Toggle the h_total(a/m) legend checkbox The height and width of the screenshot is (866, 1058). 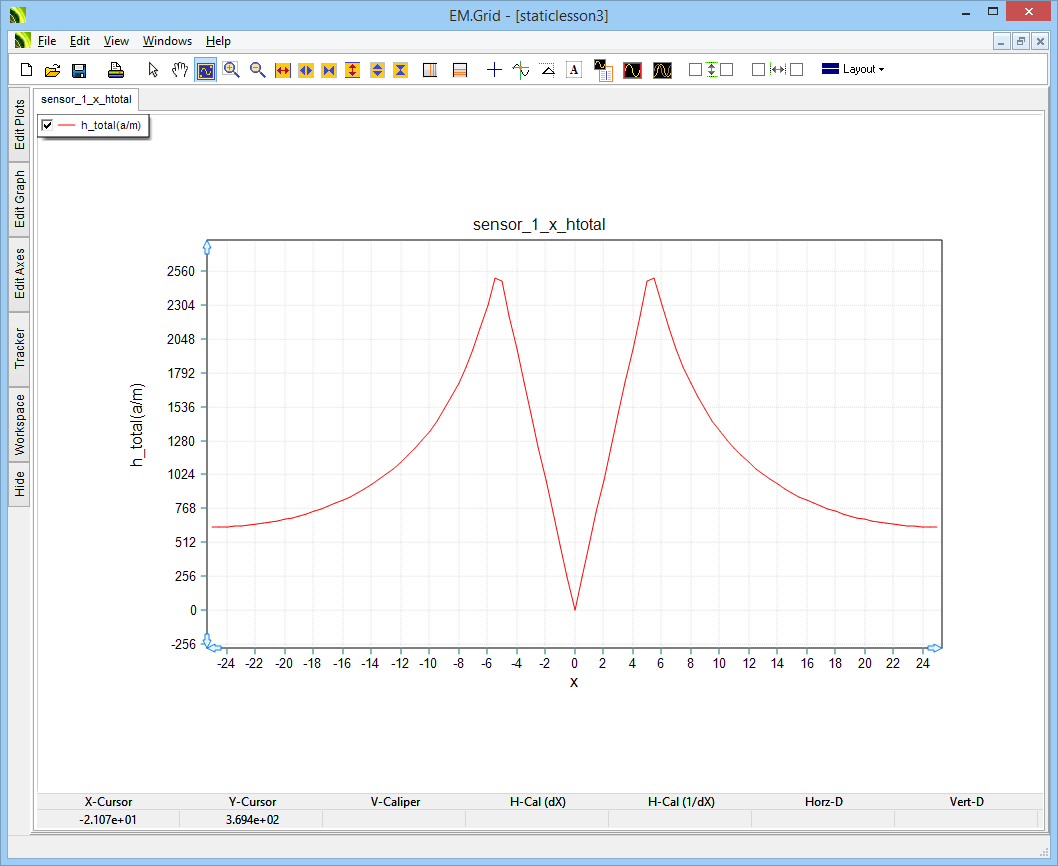point(47,125)
